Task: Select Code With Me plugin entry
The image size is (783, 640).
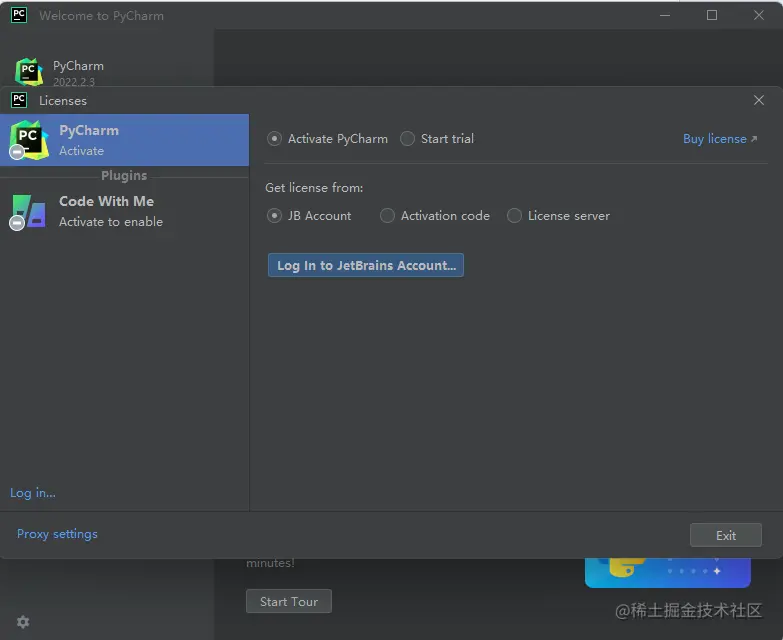Action: tap(124, 211)
